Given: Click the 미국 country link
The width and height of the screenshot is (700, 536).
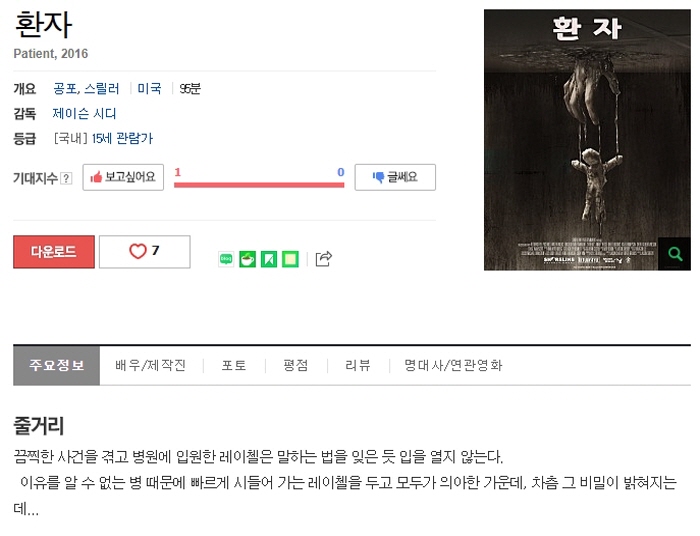Looking at the screenshot, I should [x=149, y=88].
